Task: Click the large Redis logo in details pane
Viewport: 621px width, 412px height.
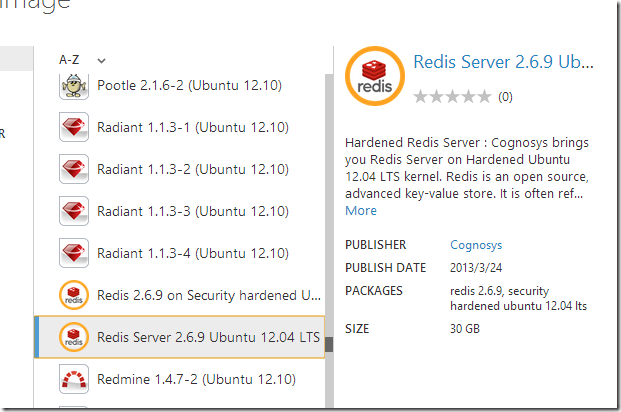Action: pos(375,76)
